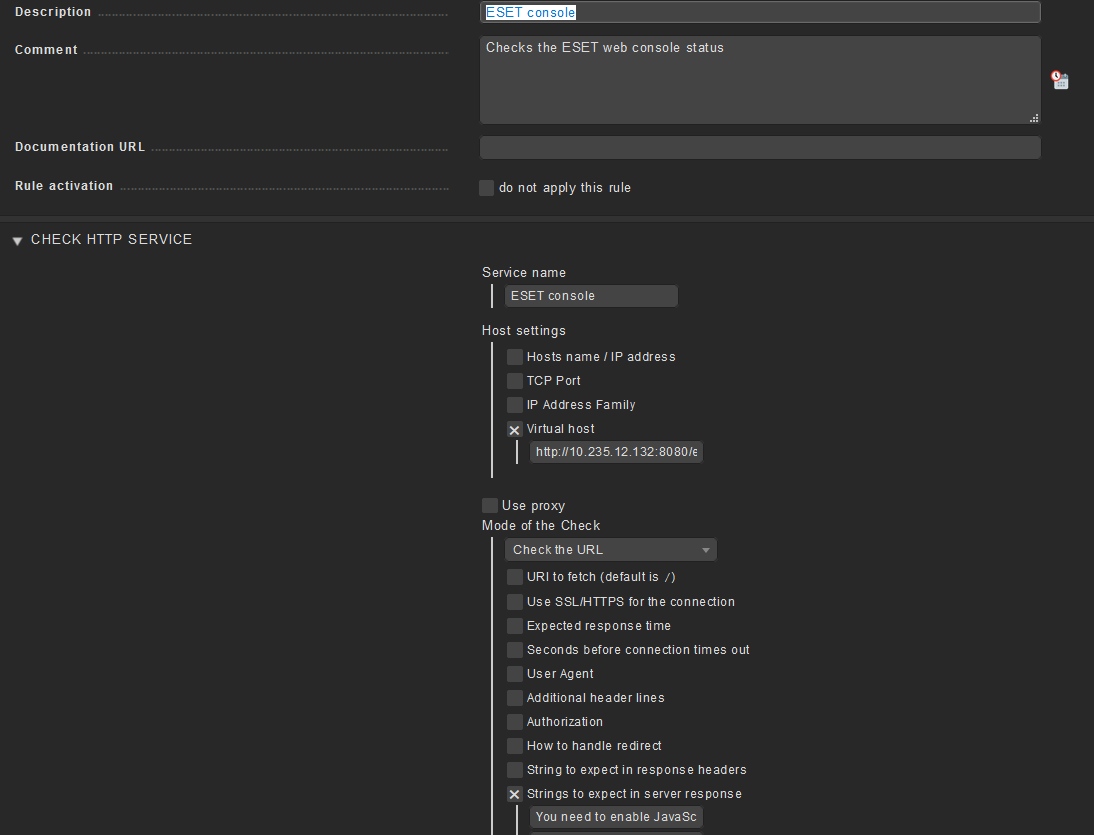Enable the Use proxy checkbox
Viewport: 1094px width, 835px height.
[490, 506]
